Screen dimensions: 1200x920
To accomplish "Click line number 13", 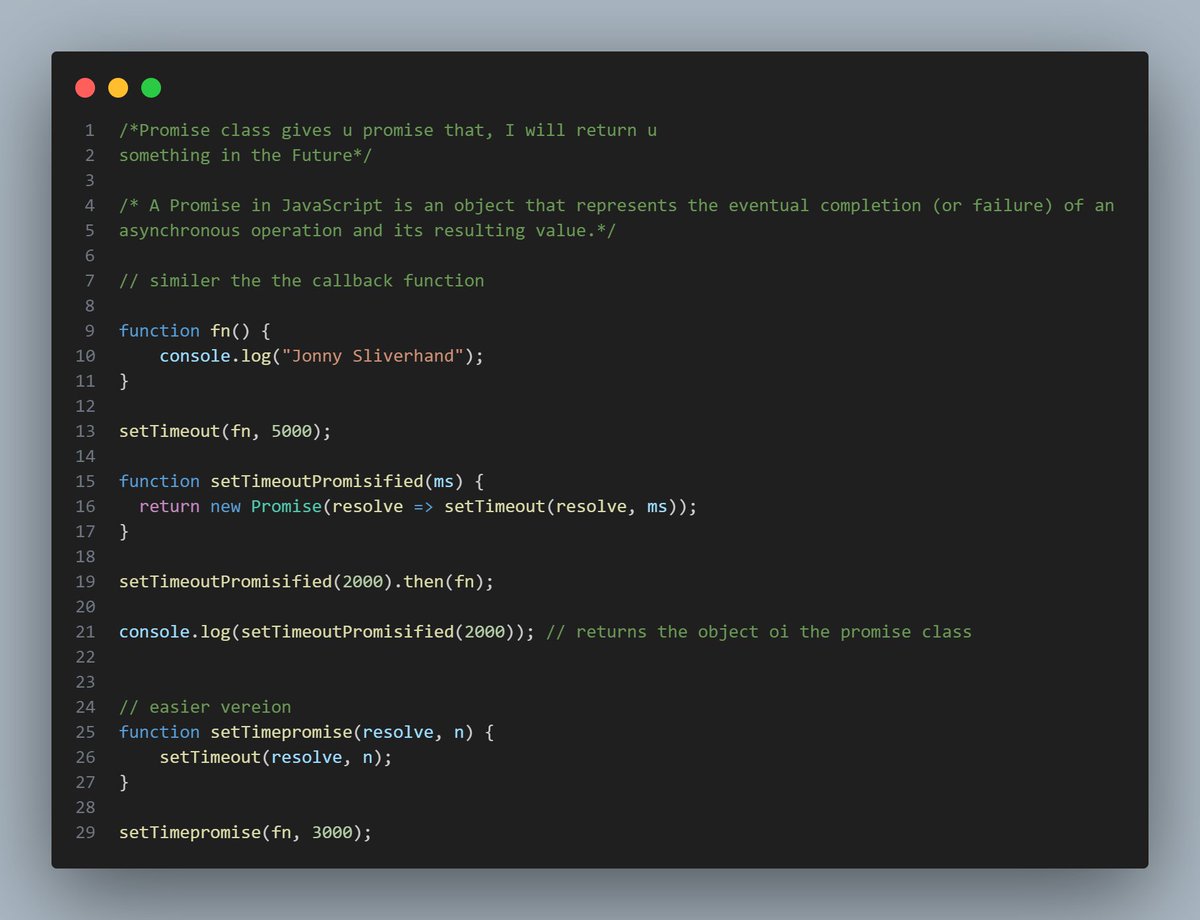I will click(x=85, y=431).
